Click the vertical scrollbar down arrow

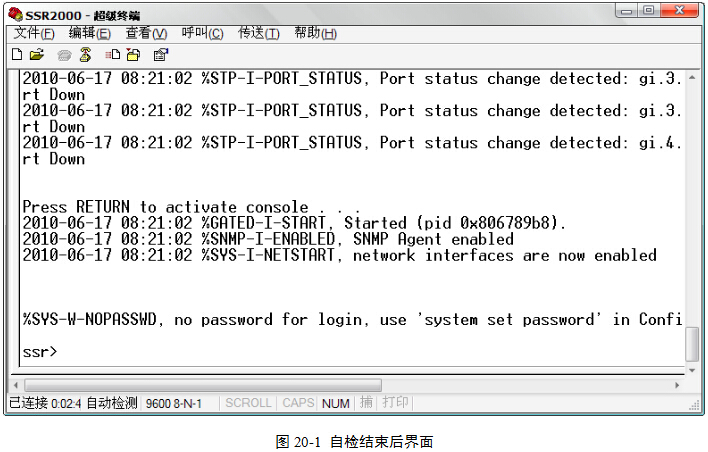(692, 367)
